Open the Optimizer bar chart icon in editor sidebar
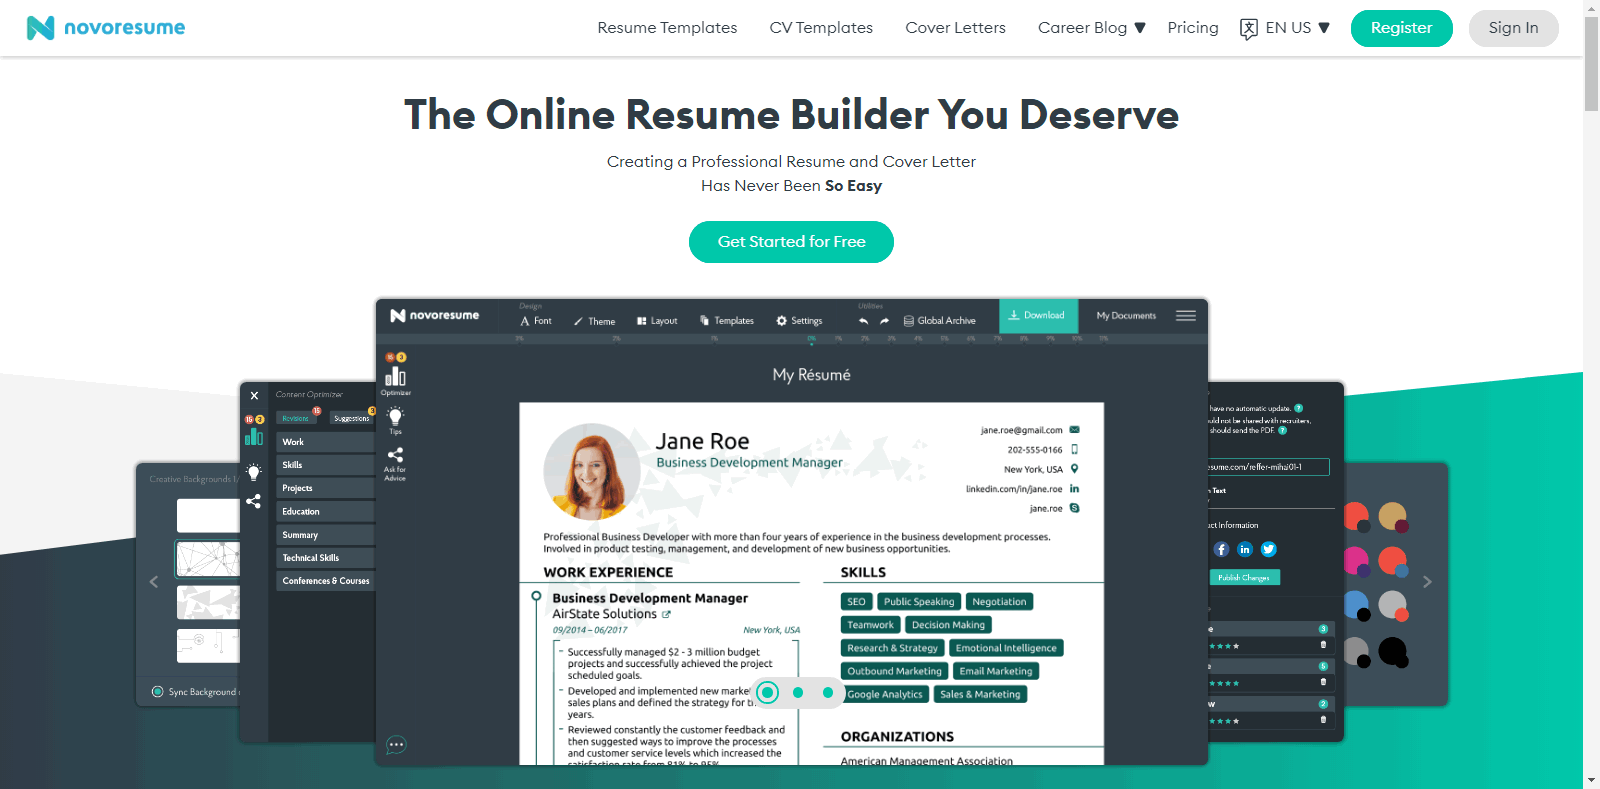 click(x=396, y=376)
